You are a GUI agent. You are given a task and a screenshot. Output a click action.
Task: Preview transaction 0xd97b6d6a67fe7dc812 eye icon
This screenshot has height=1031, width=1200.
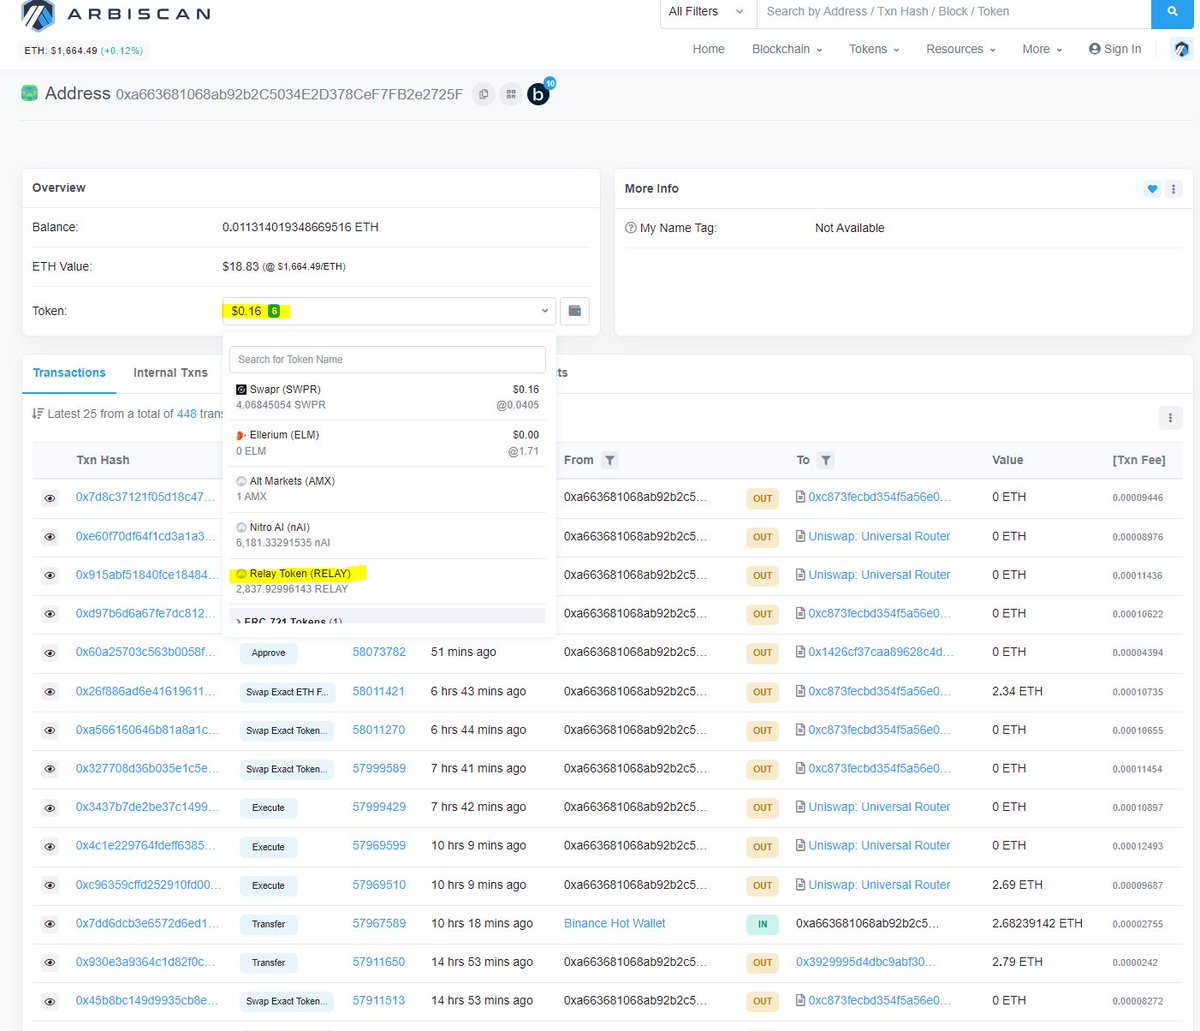click(50, 614)
